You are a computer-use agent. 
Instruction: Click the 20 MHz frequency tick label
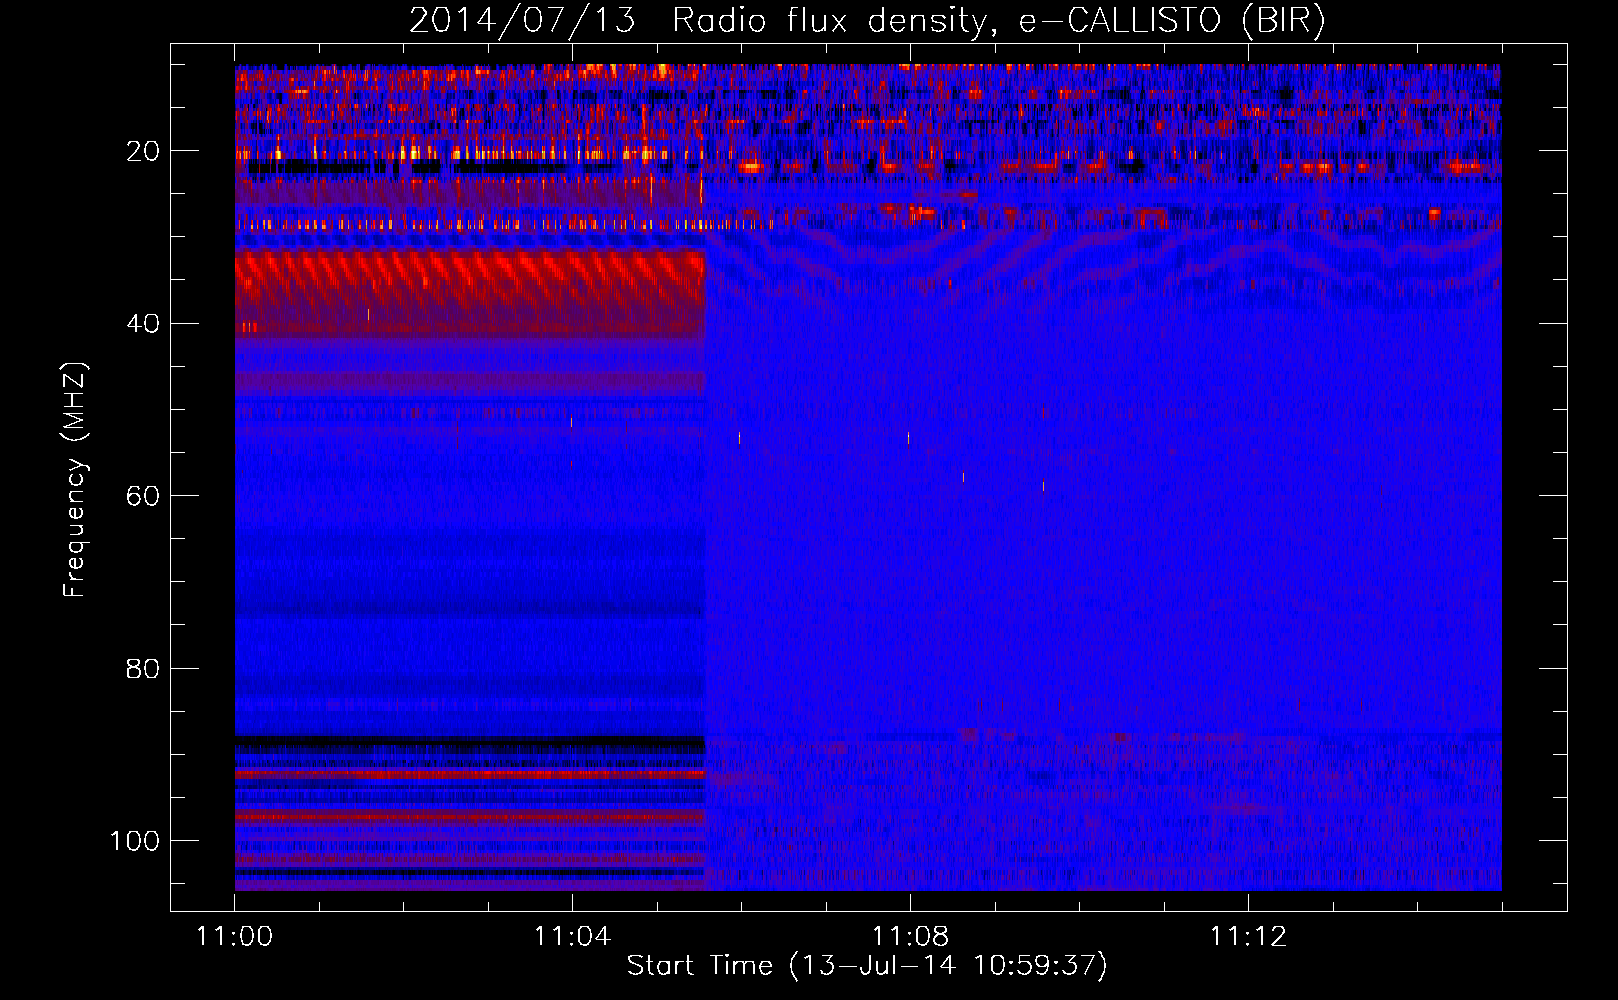coord(144,152)
